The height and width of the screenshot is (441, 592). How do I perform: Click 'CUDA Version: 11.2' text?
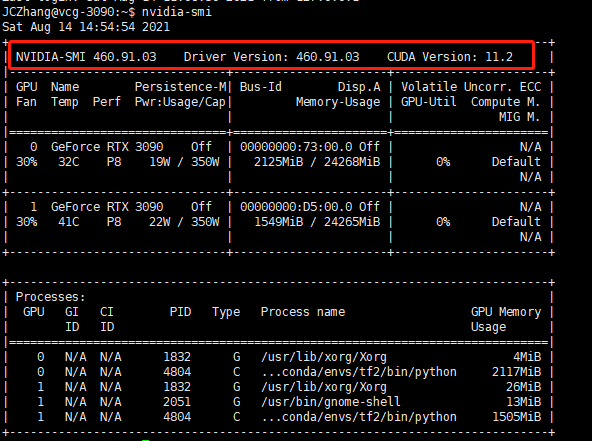click(450, 57)
